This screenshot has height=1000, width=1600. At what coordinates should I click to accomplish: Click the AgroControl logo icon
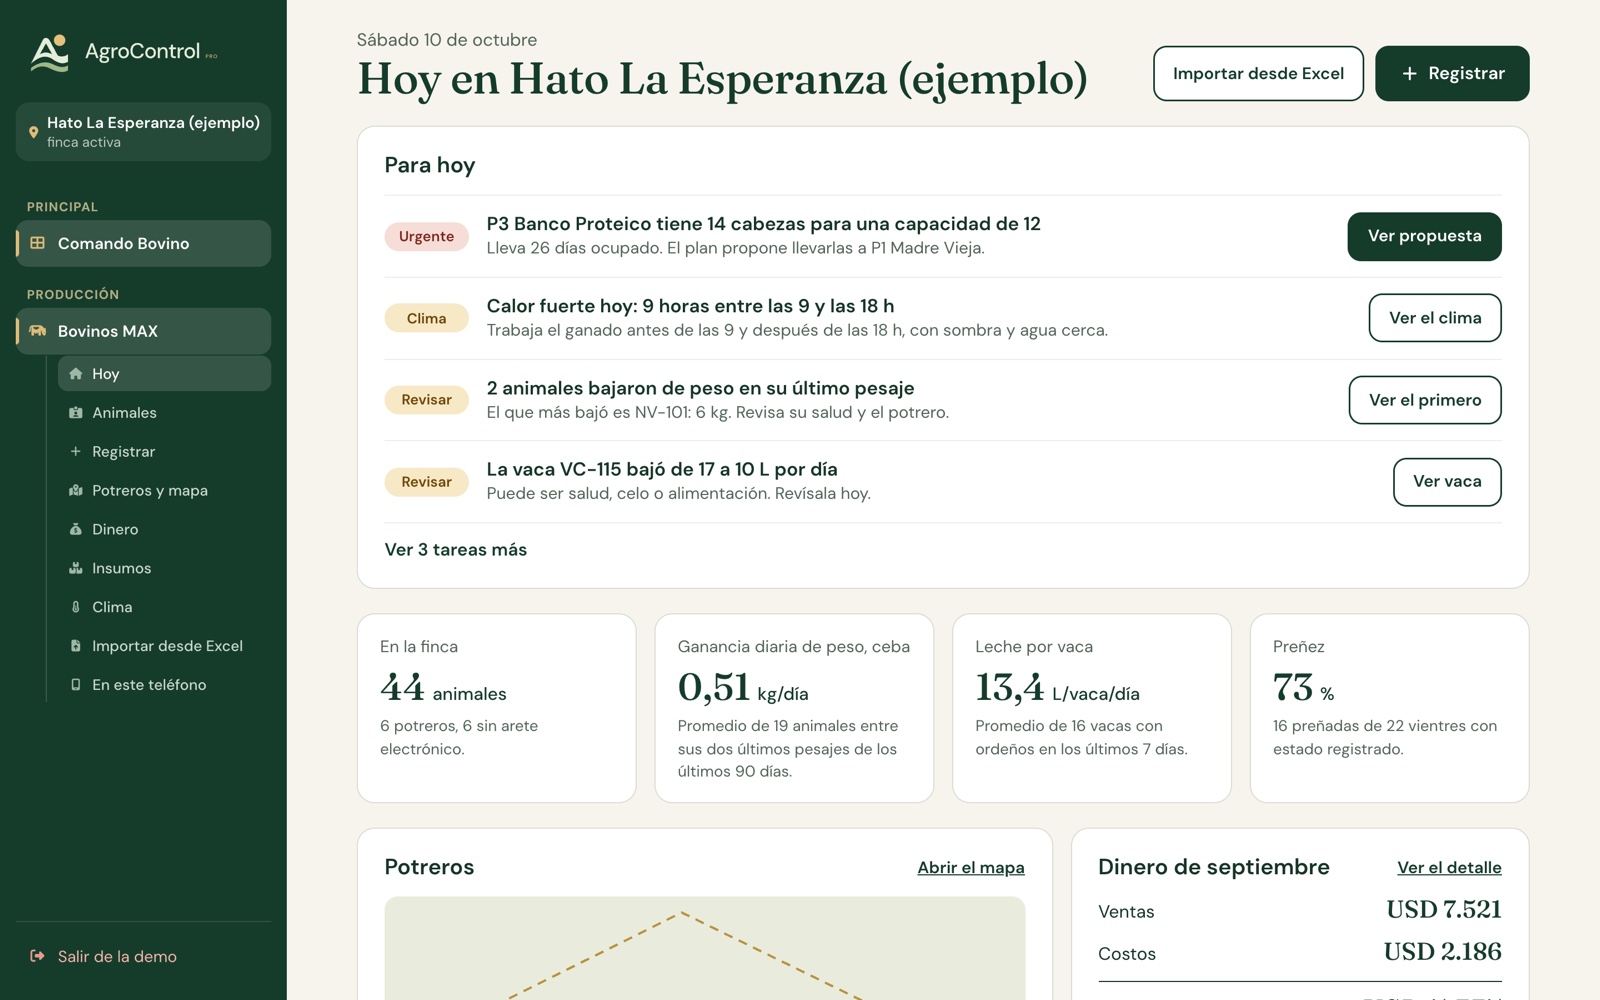pos(49,53)
